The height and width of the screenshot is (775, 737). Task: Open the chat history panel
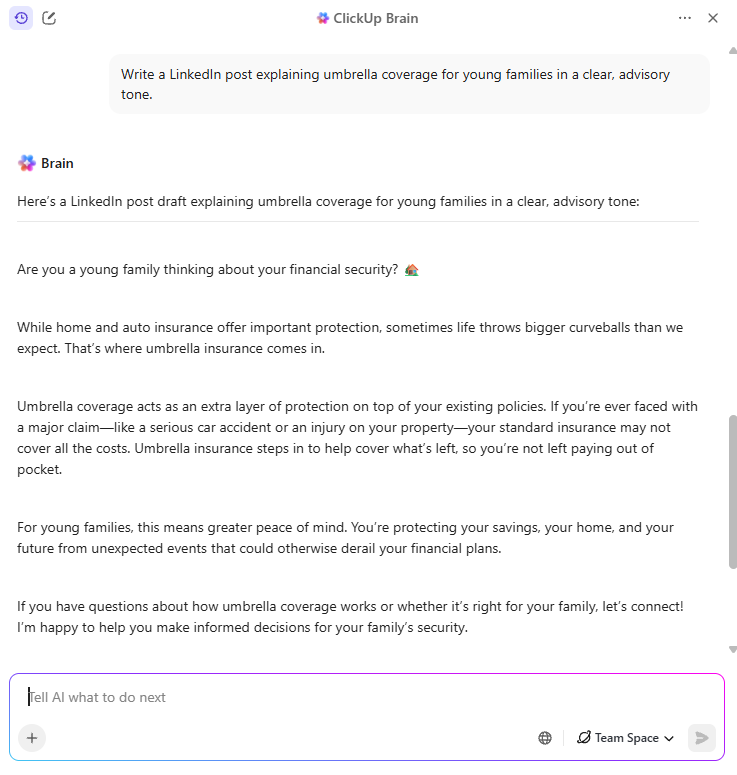pyautogui.click(x=21, y=18)
